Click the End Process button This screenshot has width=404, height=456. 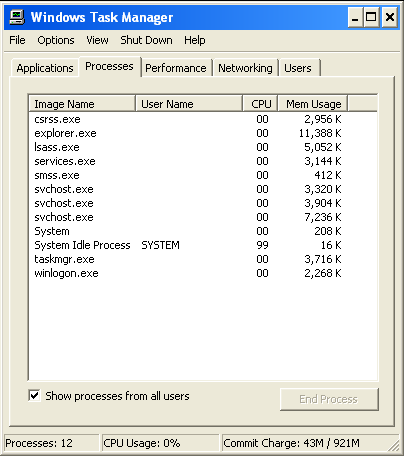click(x=329, y=399)
